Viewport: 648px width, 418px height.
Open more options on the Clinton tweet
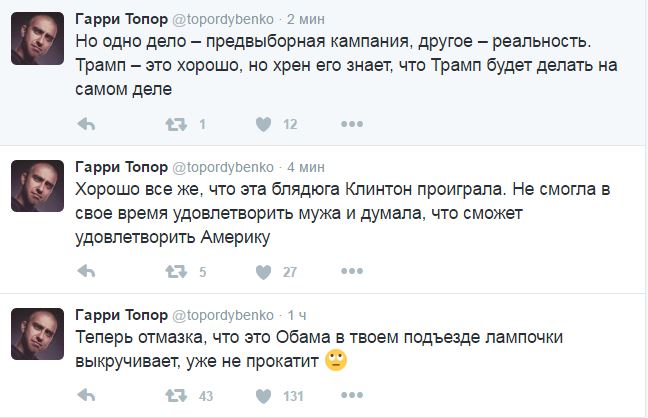(x=351, y=271)
